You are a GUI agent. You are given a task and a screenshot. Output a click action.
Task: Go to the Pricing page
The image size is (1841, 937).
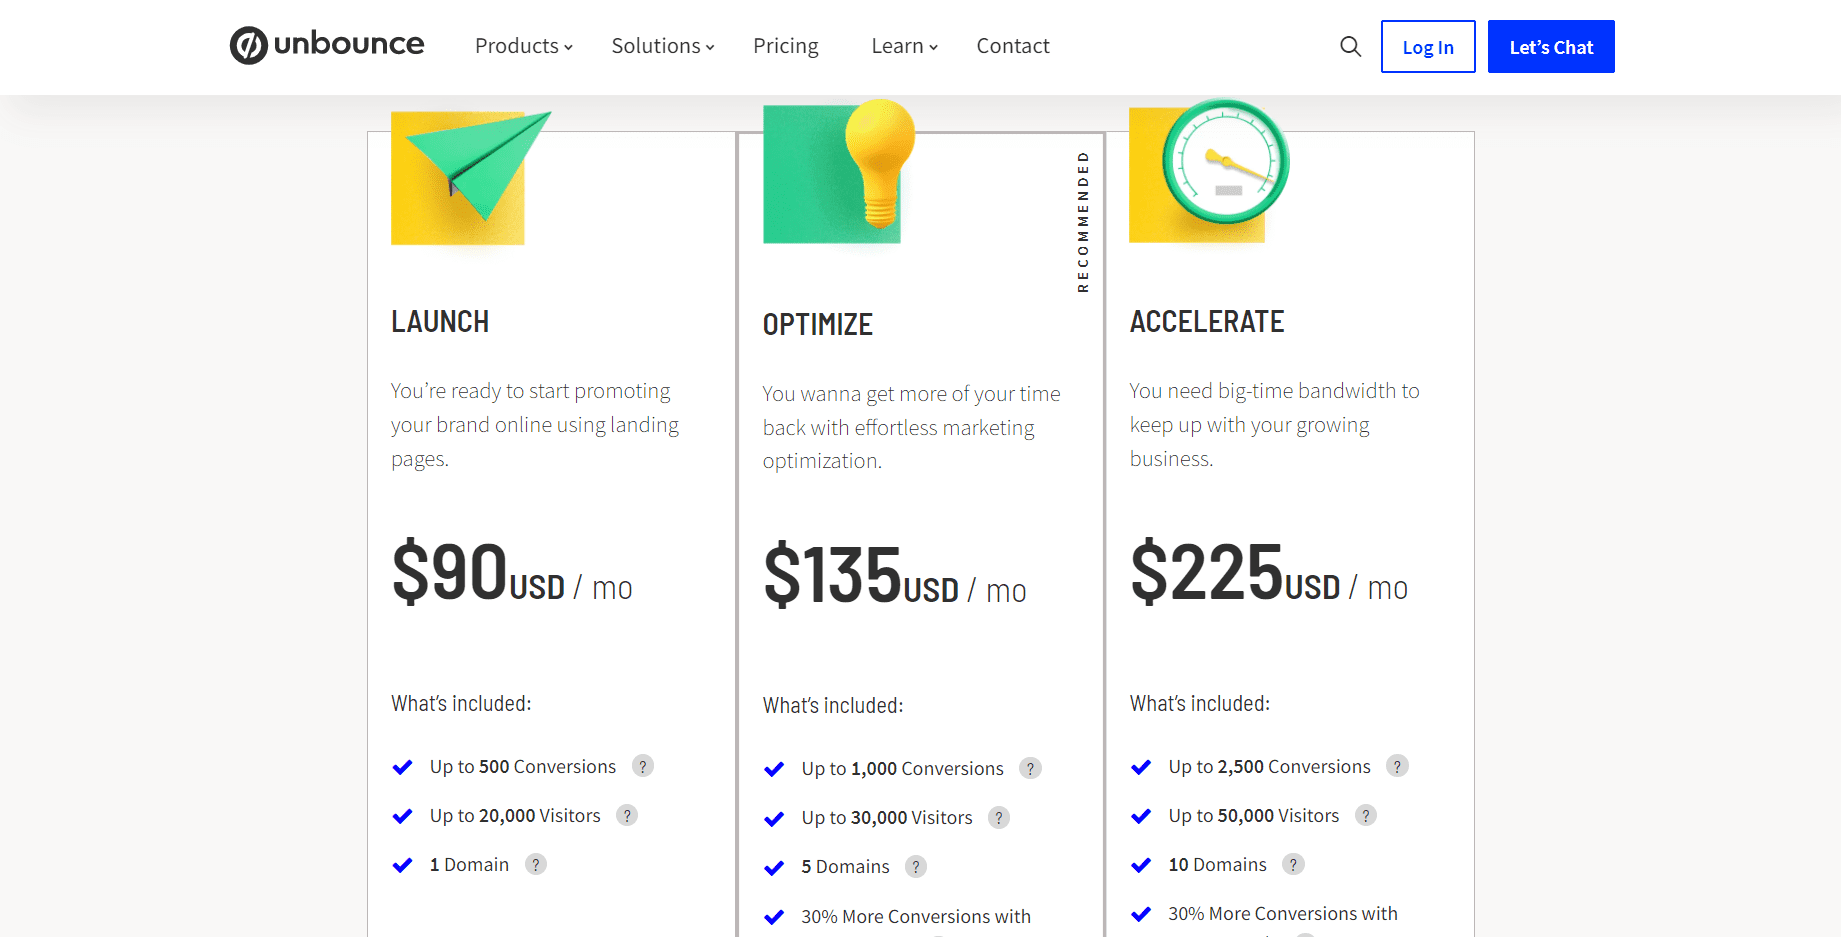[x=785, y=46]
